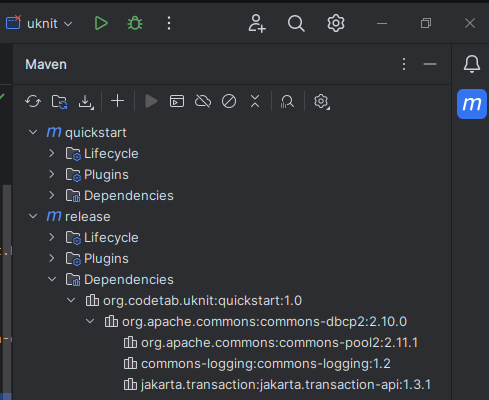Select org.apache.commons:commons-pool2:2.11.1 entry

(232, 342)
